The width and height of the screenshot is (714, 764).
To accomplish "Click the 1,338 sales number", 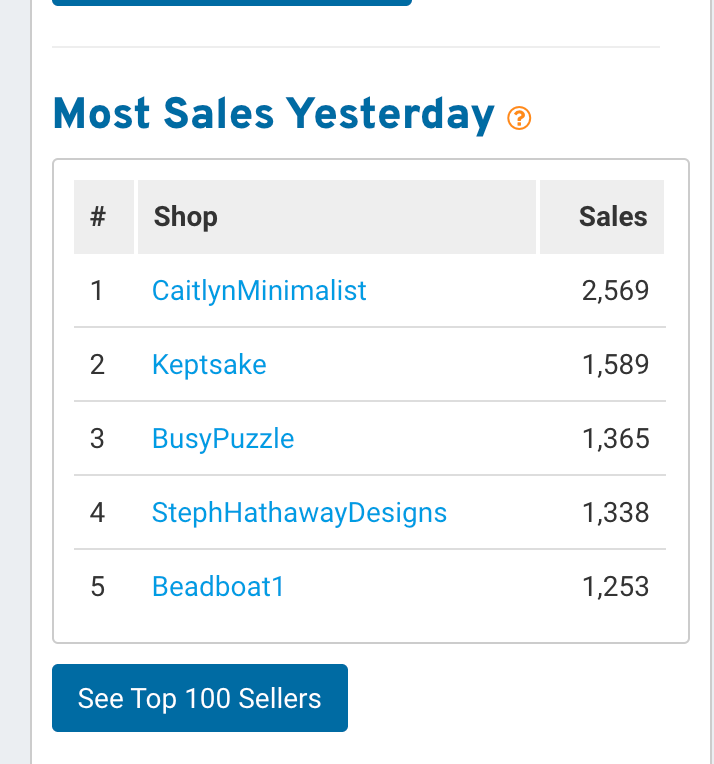I will 616,513.
